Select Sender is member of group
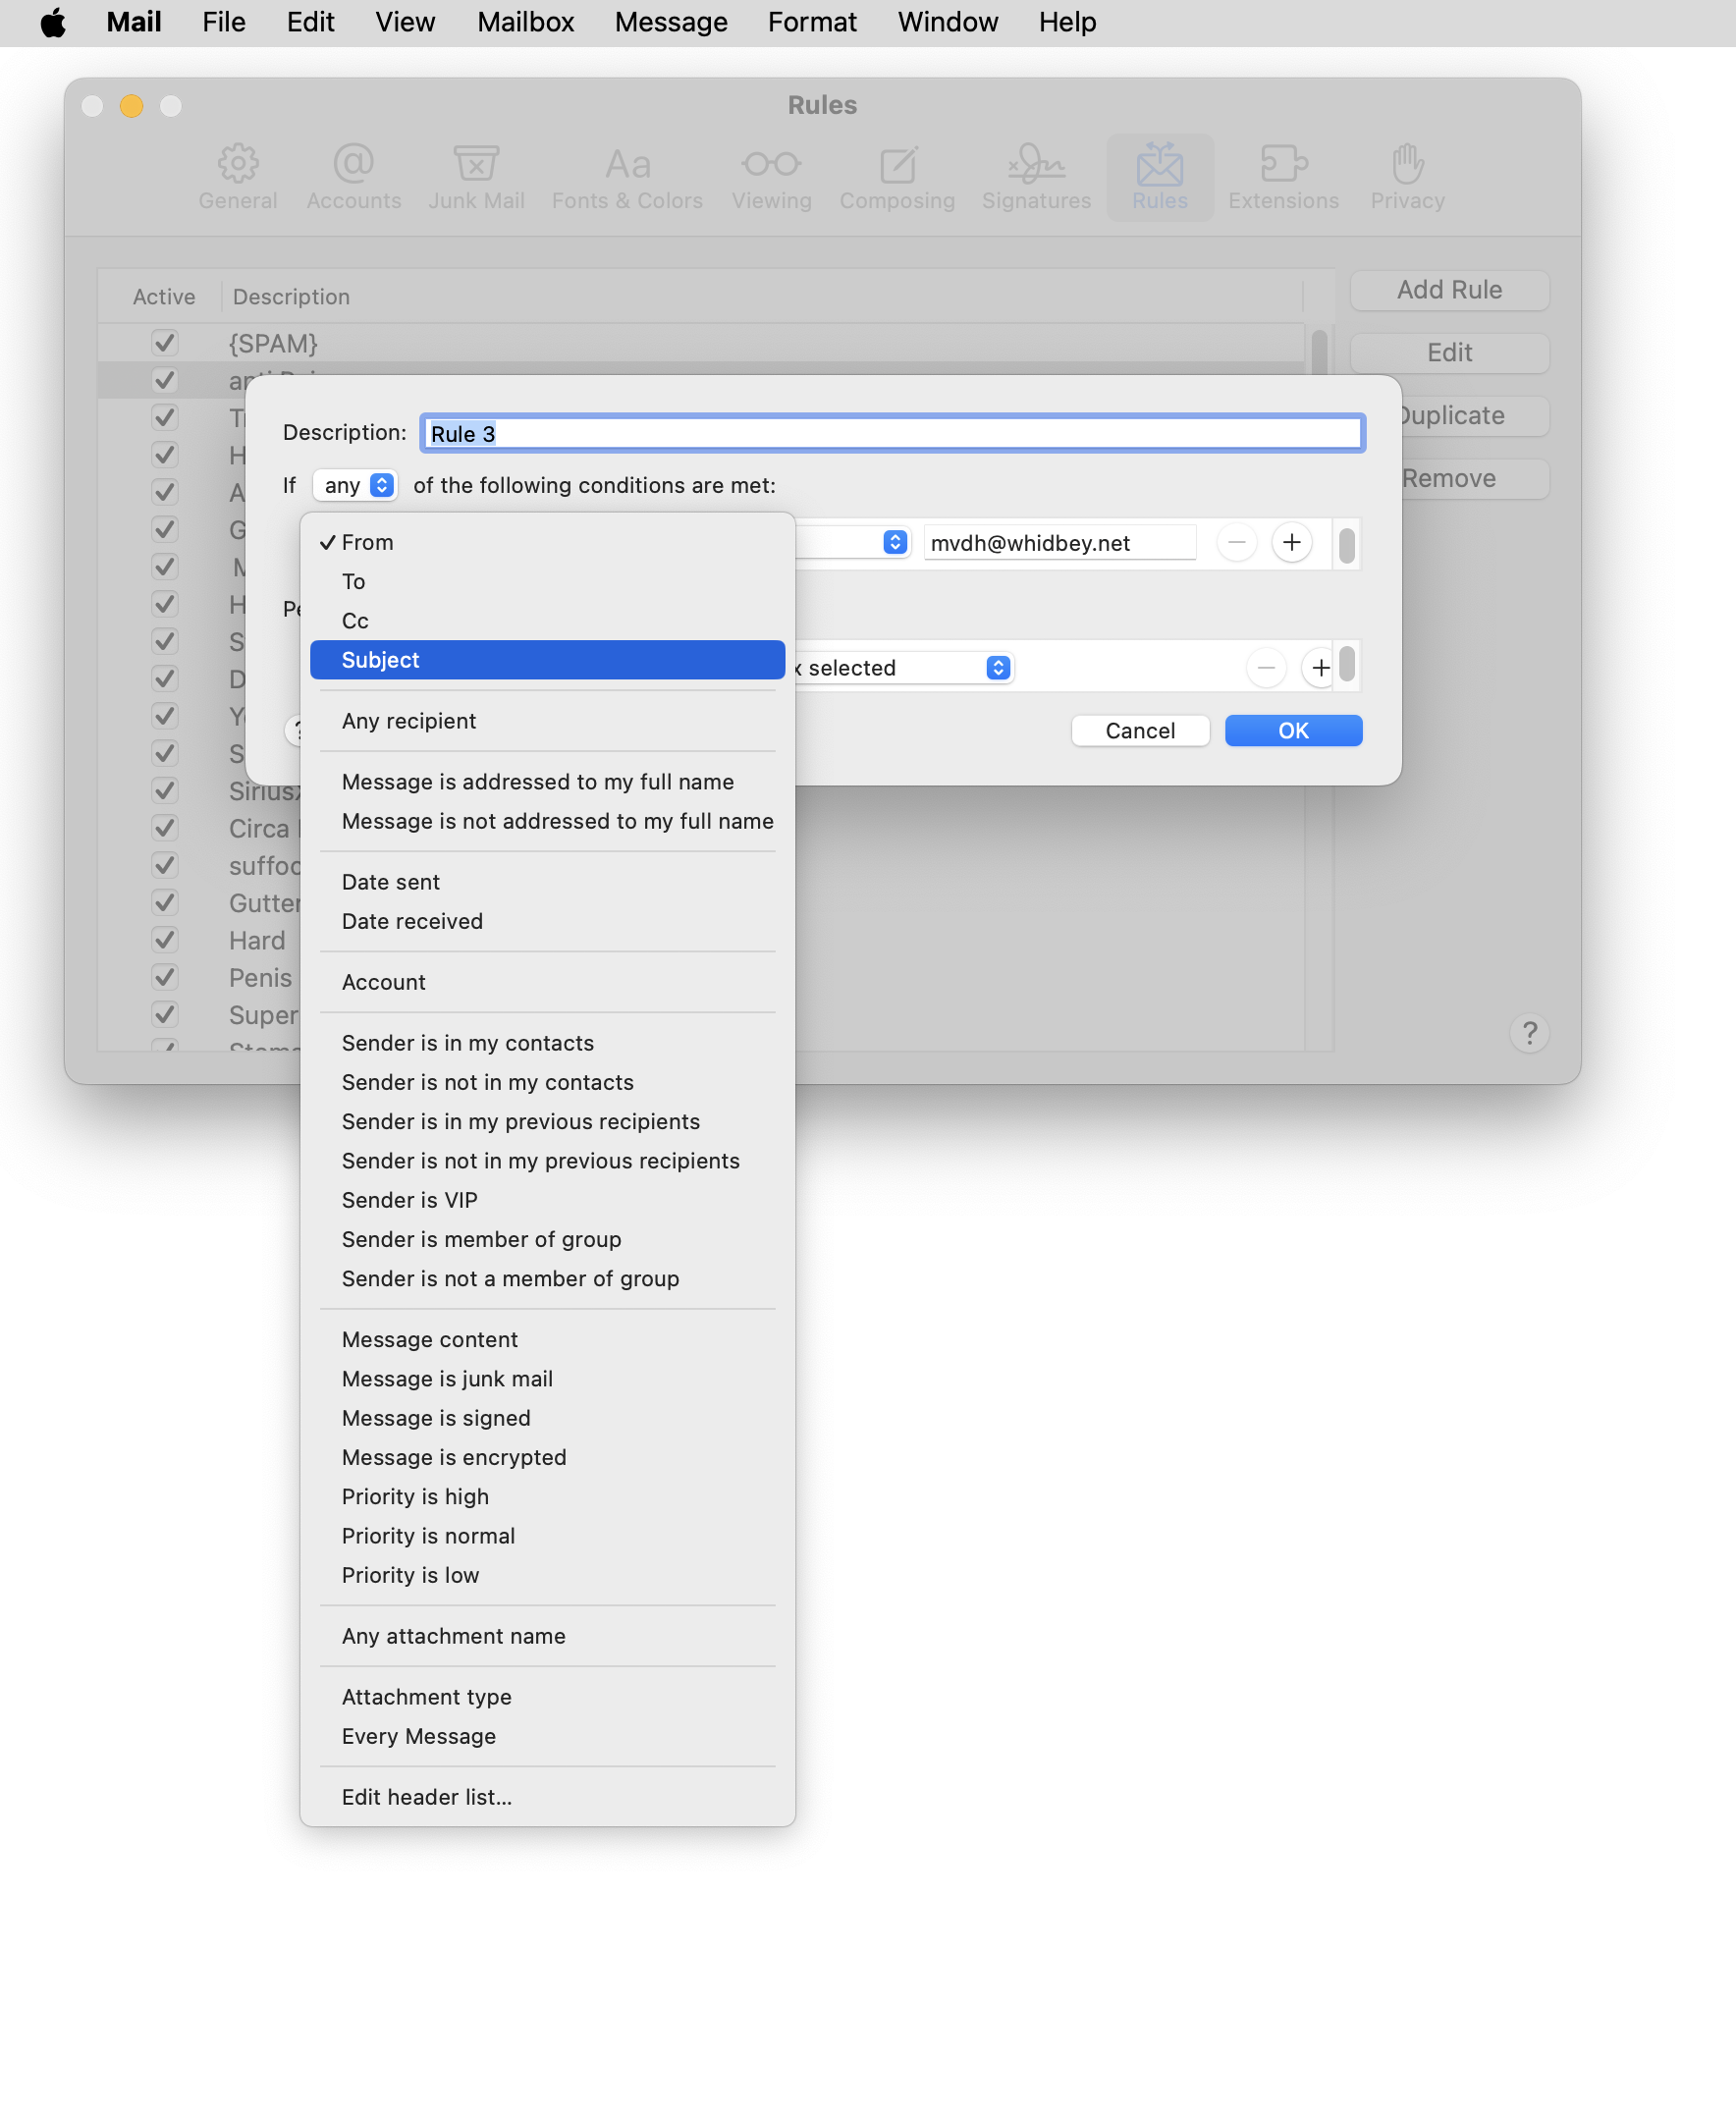The height and width of the screenshot is (2113, 1736). click(547, 1239)
